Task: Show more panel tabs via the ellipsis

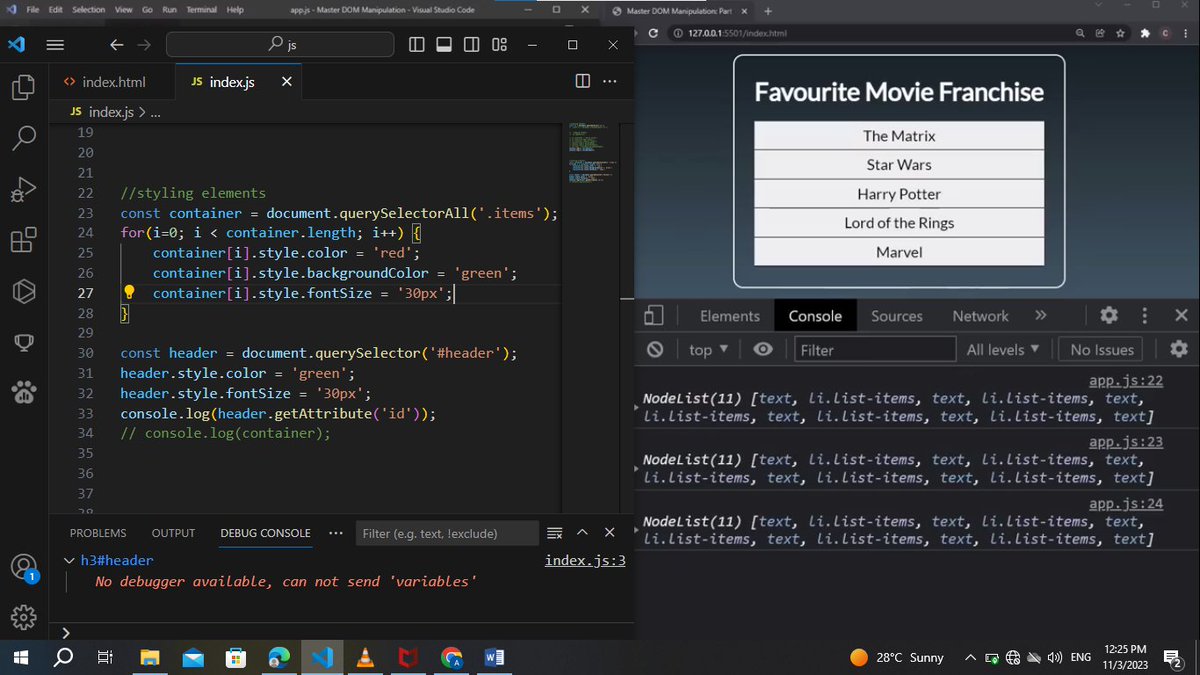Action: pyautogui.click(x=336, y=533)
